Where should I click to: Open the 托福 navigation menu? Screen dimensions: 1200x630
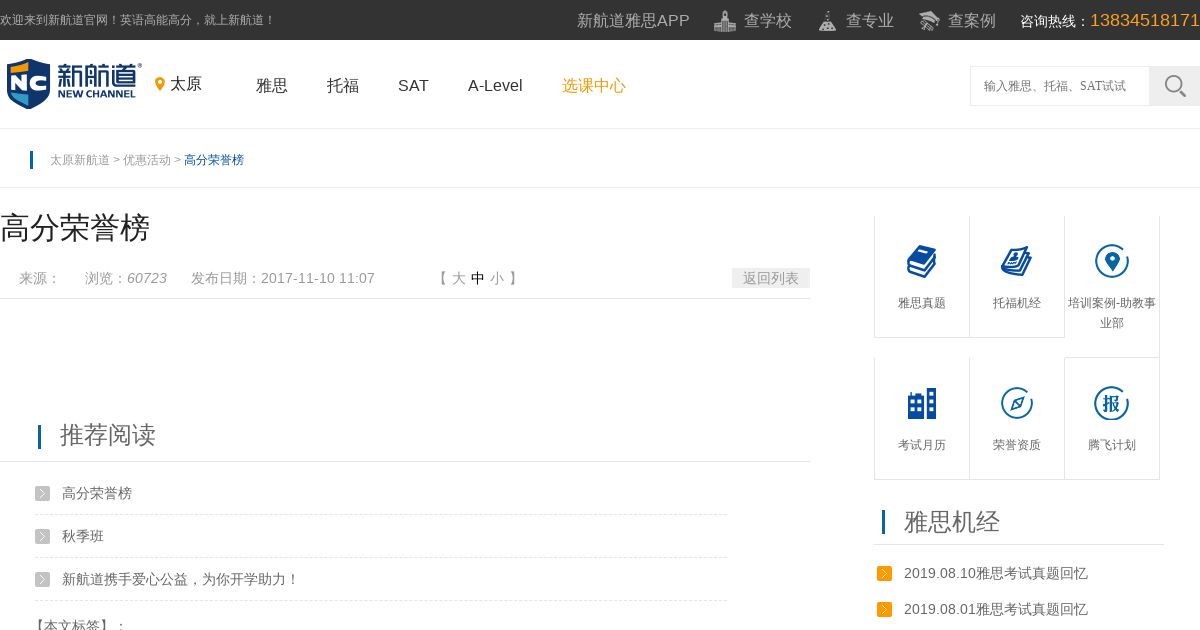tap(343, 85)
